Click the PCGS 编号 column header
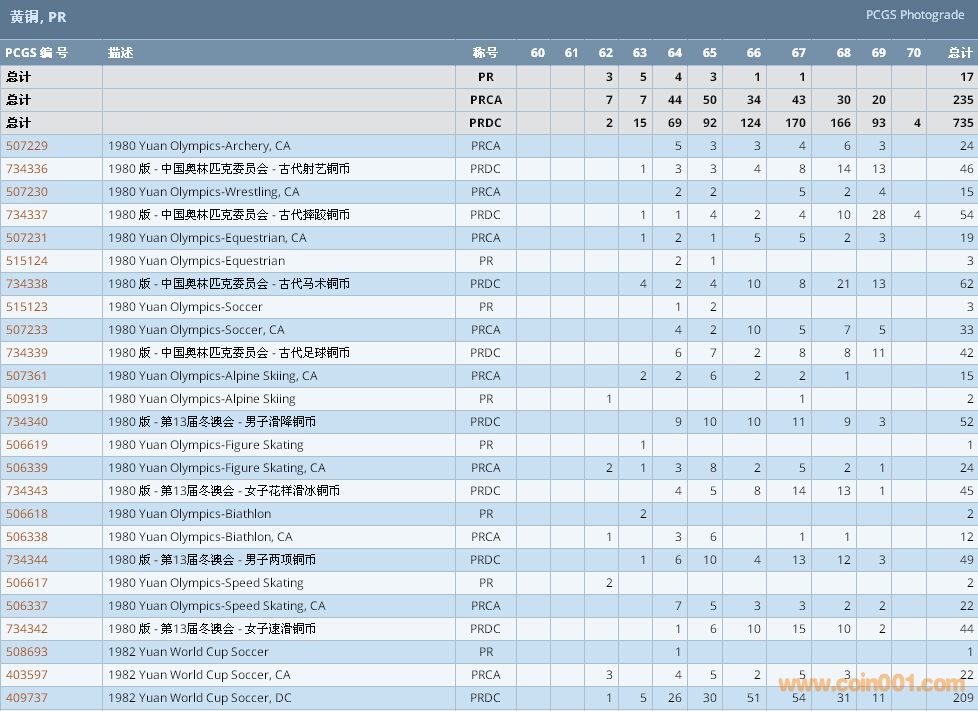 [37, 53]
